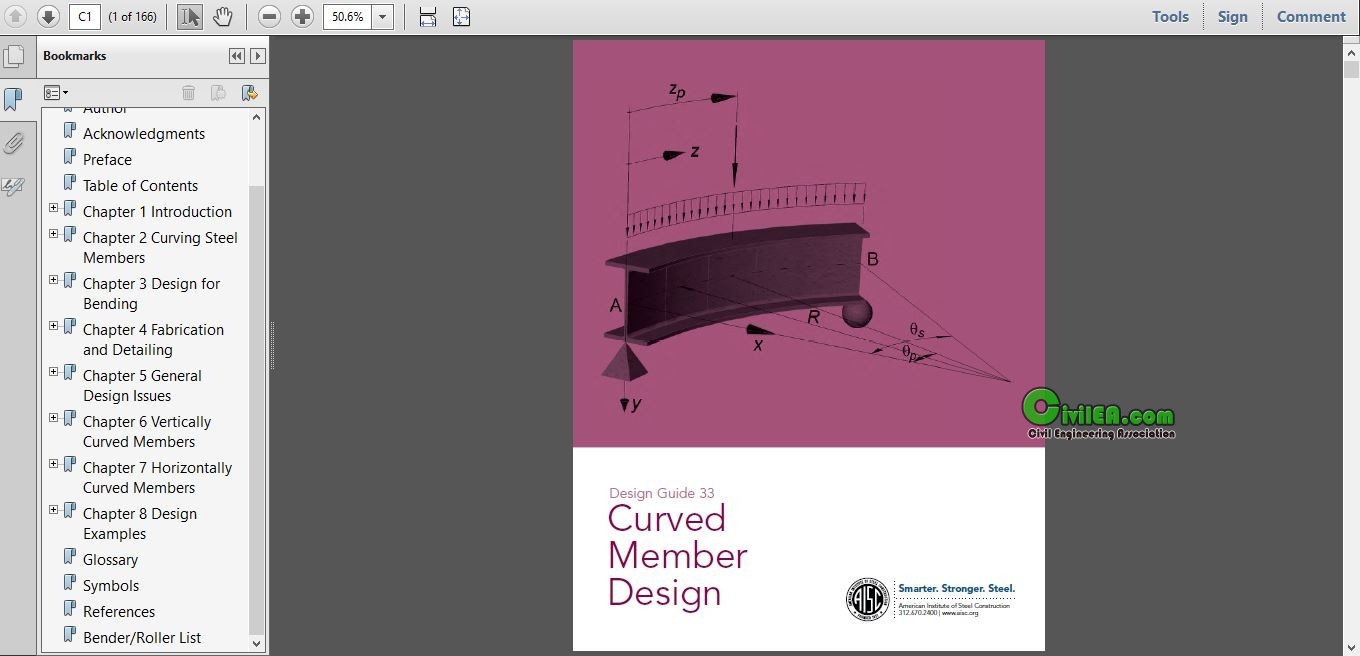
Task: Expand Chapter 2 Curving Steel Members
Action: point(54,234)
